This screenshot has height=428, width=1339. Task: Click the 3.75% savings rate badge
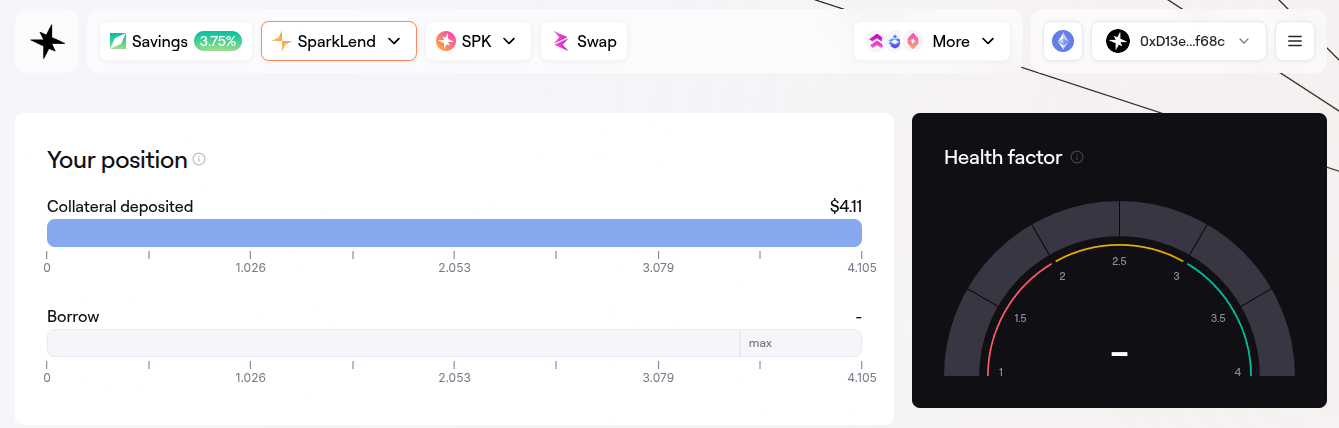pyautogui.click(x=217, y=41)
